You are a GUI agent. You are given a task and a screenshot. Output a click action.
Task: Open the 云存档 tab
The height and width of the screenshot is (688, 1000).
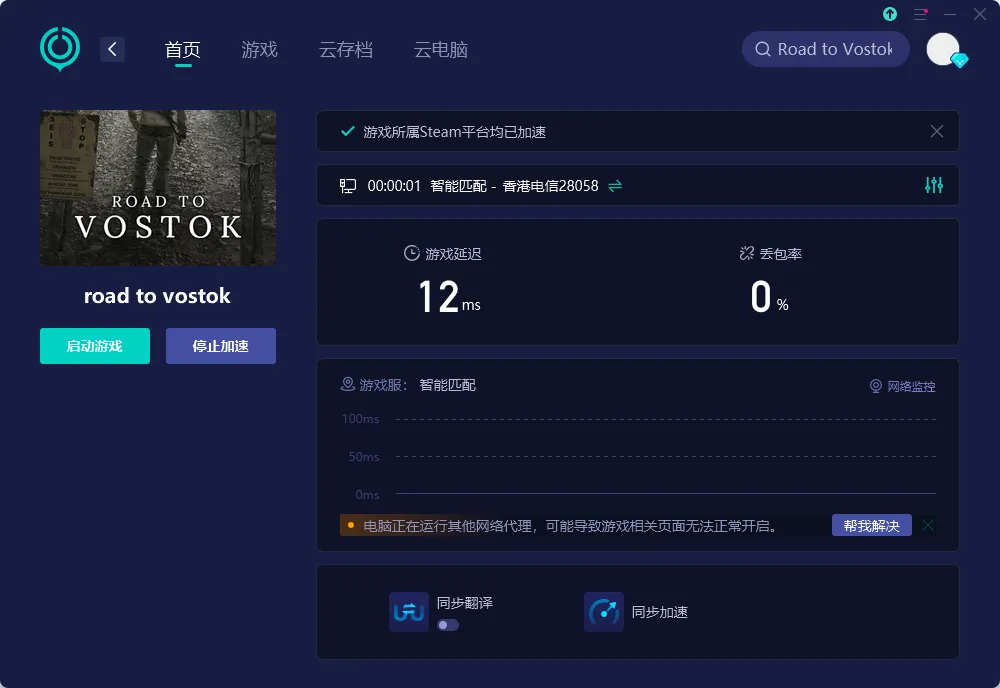pyautogui.click(x=346, y=48)
